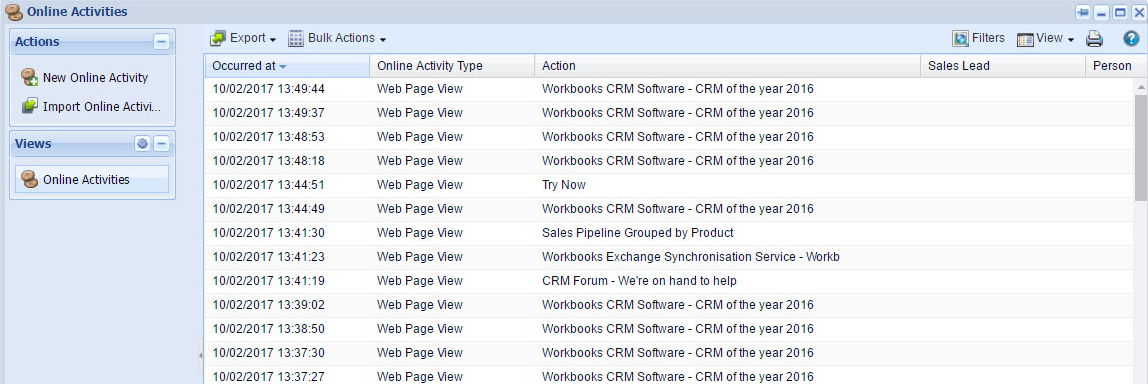
Task: Print the list with printer icon
Action: pos(1094,39)
